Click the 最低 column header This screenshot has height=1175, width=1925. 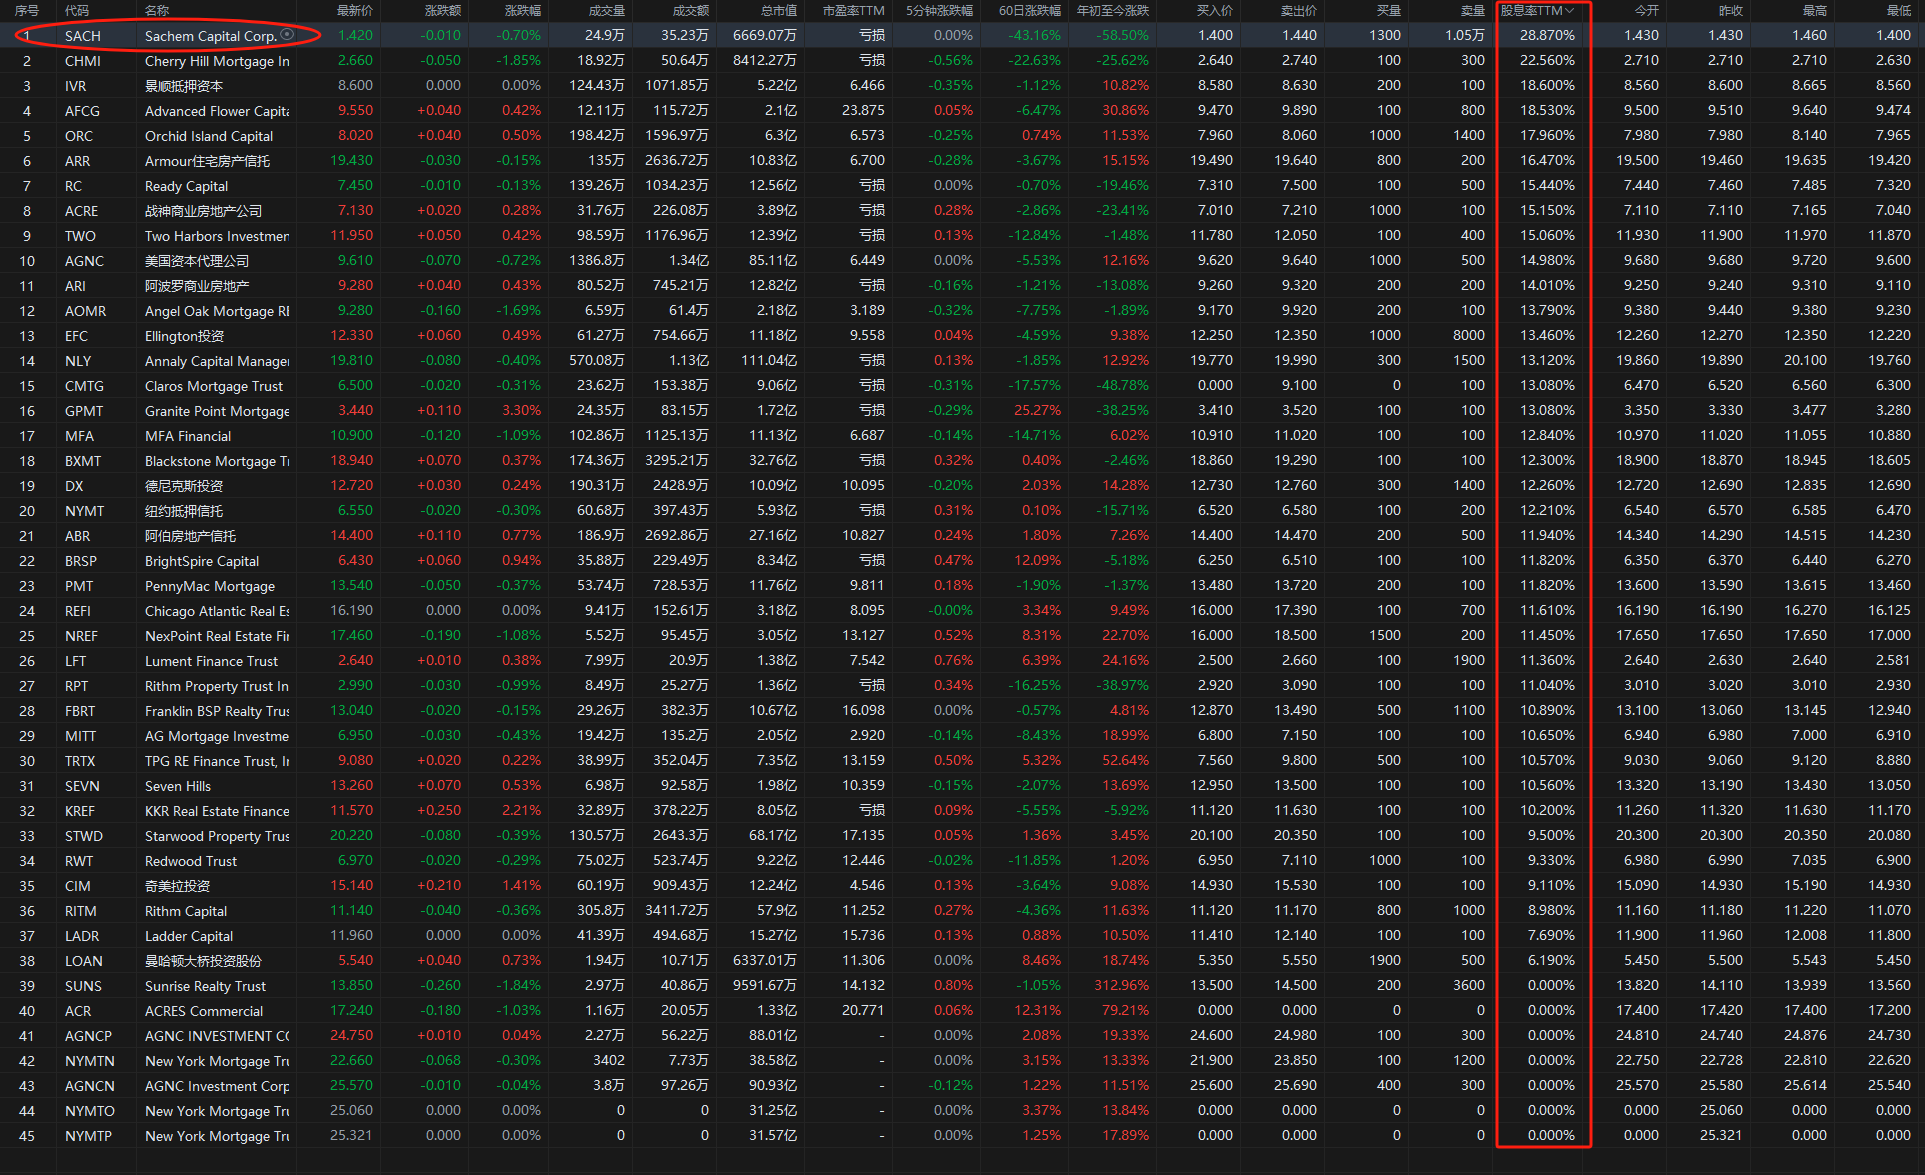click(x=1898, y=11)
